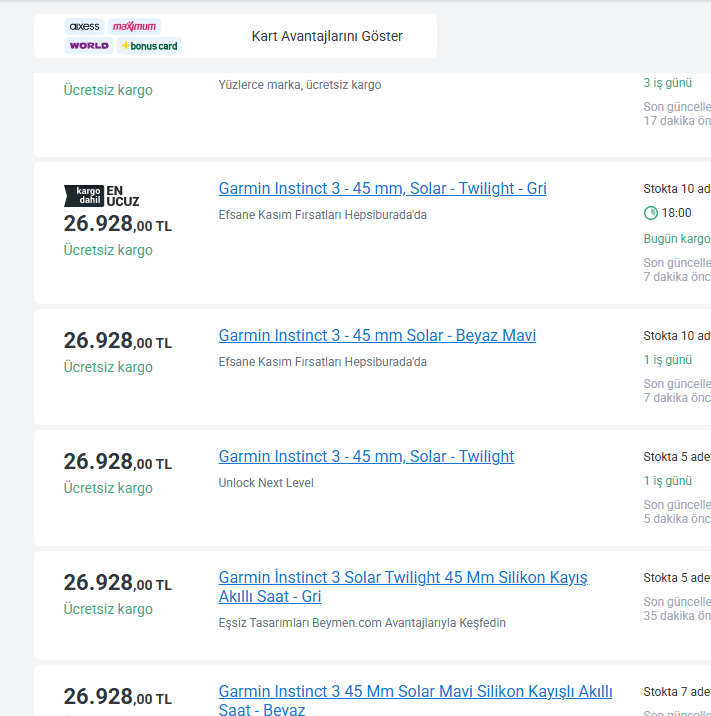
Task: Click 'Ücretsiz kargo' under Beymen offer price
Action: [108, 609]
